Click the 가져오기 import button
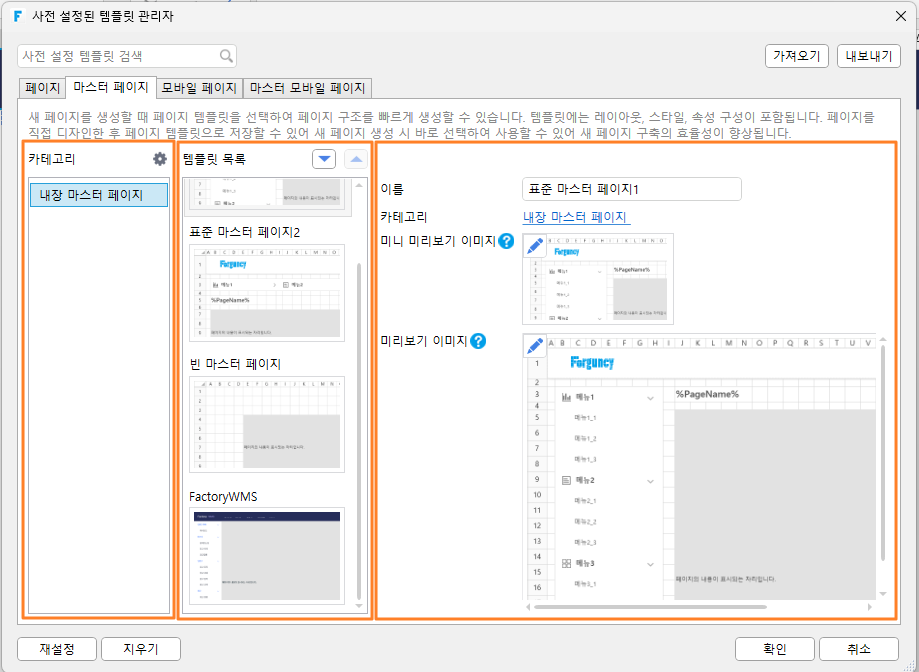Viewport: 919px width, 672px height. click(797, 56)
